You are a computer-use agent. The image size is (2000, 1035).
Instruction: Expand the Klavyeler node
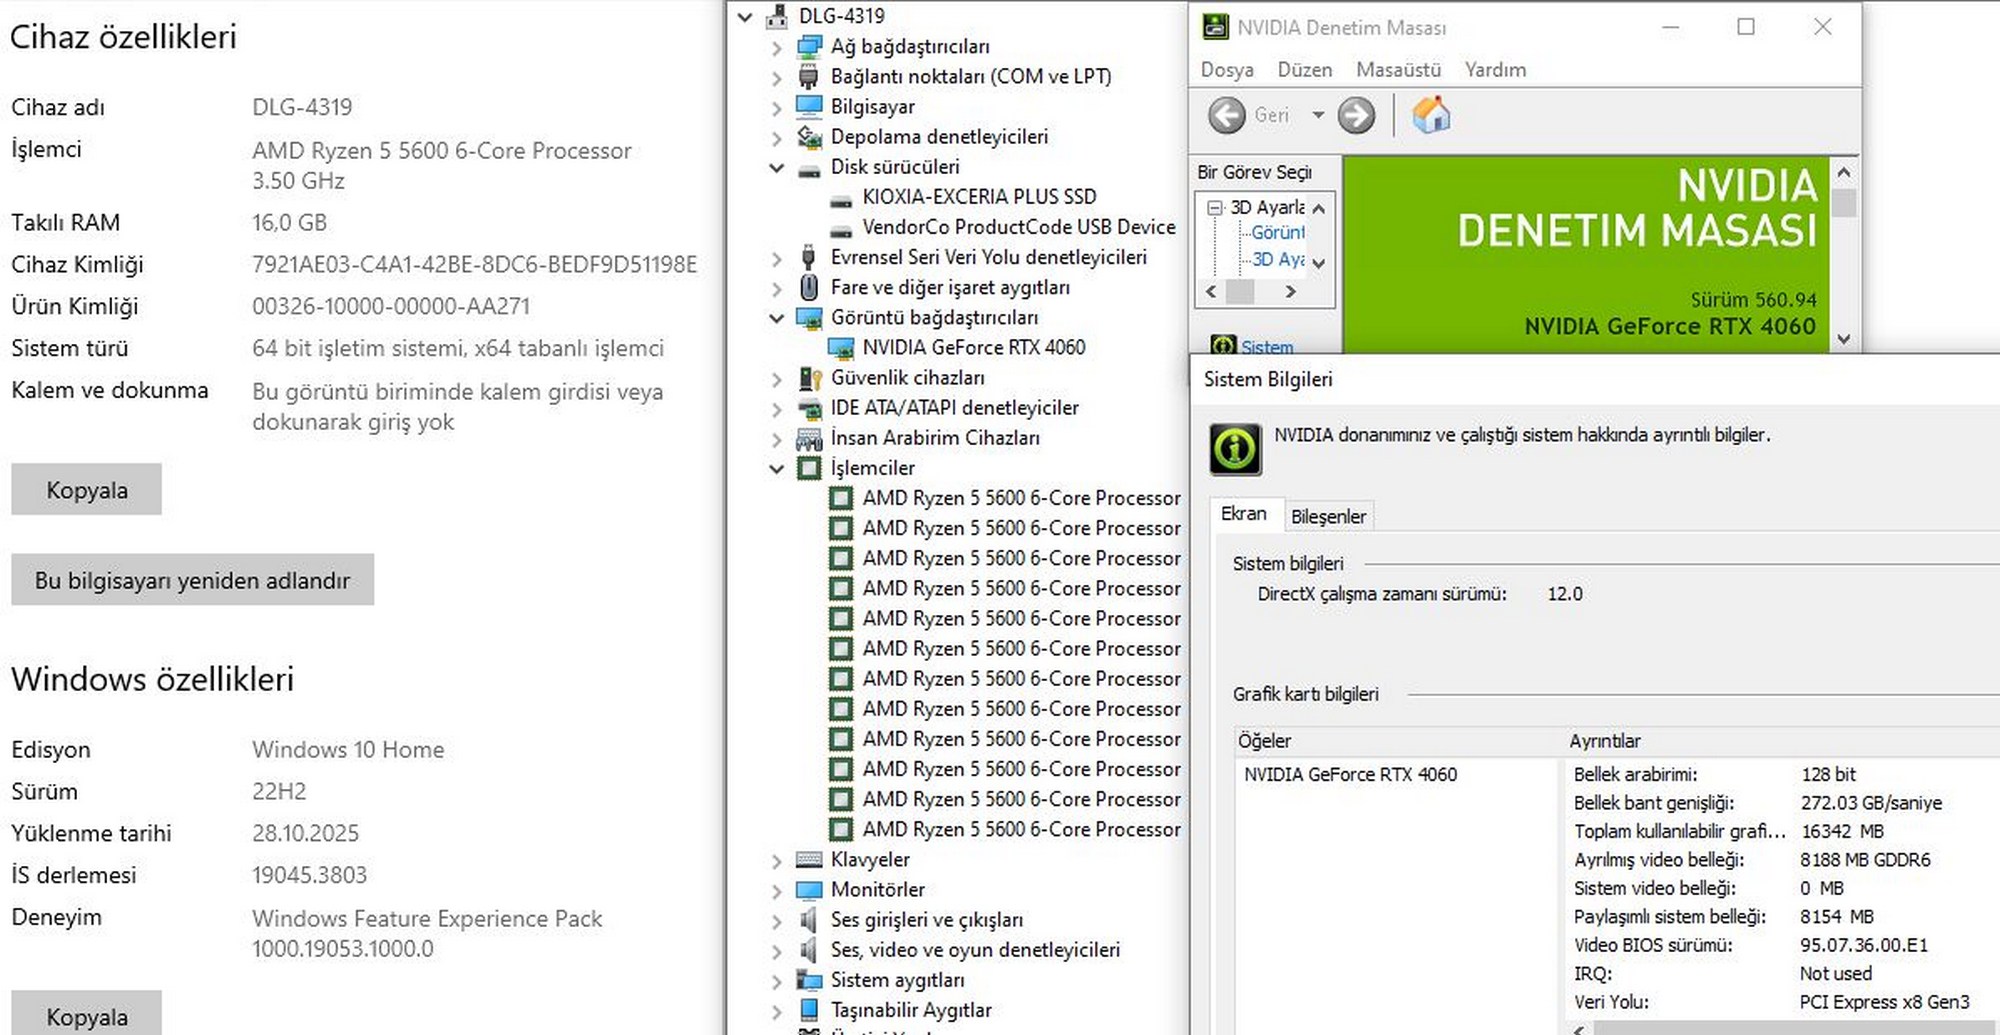777,860
